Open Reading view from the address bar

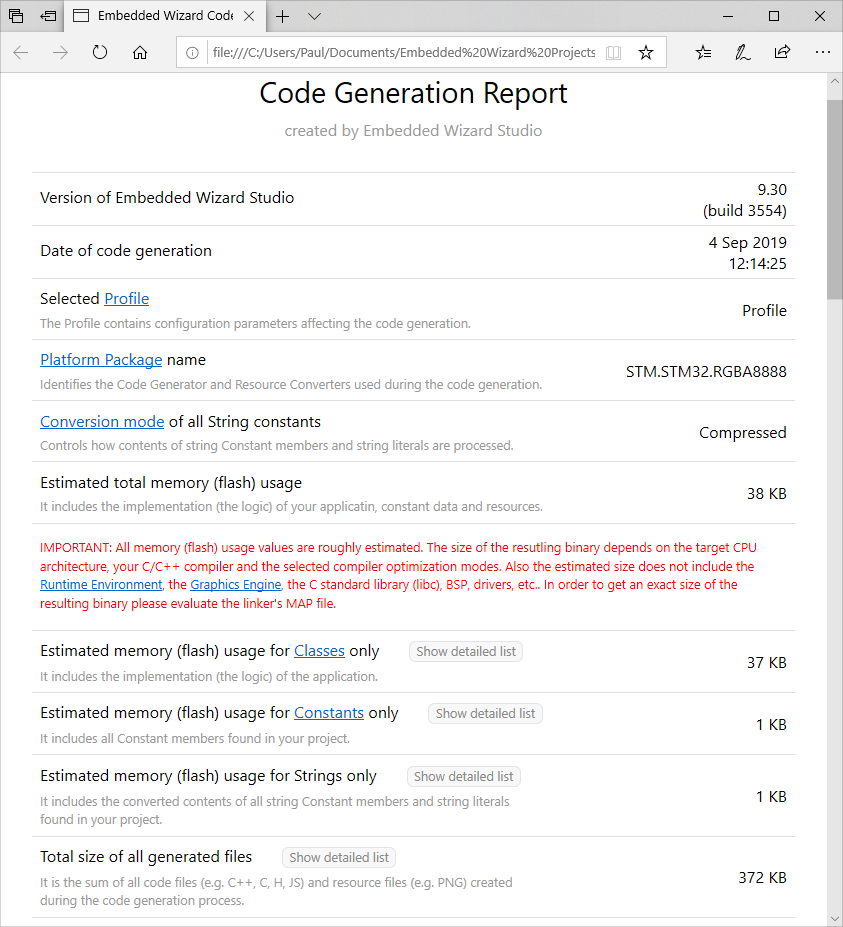pyautogui.click(x=614, y=52)
